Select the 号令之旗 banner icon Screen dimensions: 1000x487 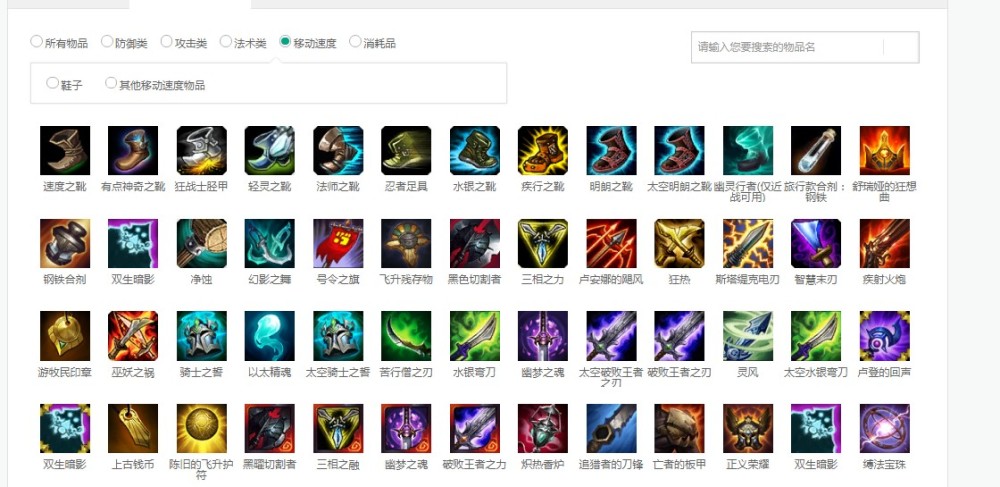point(338,244)
